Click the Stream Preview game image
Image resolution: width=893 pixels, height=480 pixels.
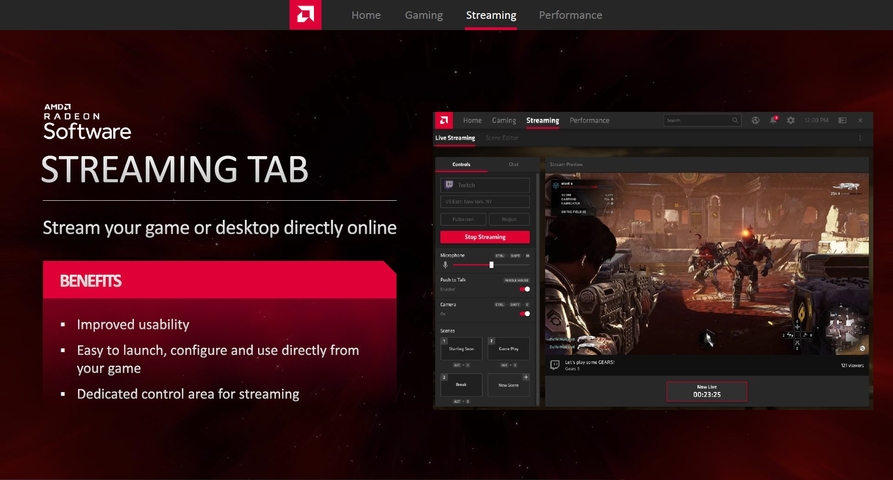pos(707,264)
